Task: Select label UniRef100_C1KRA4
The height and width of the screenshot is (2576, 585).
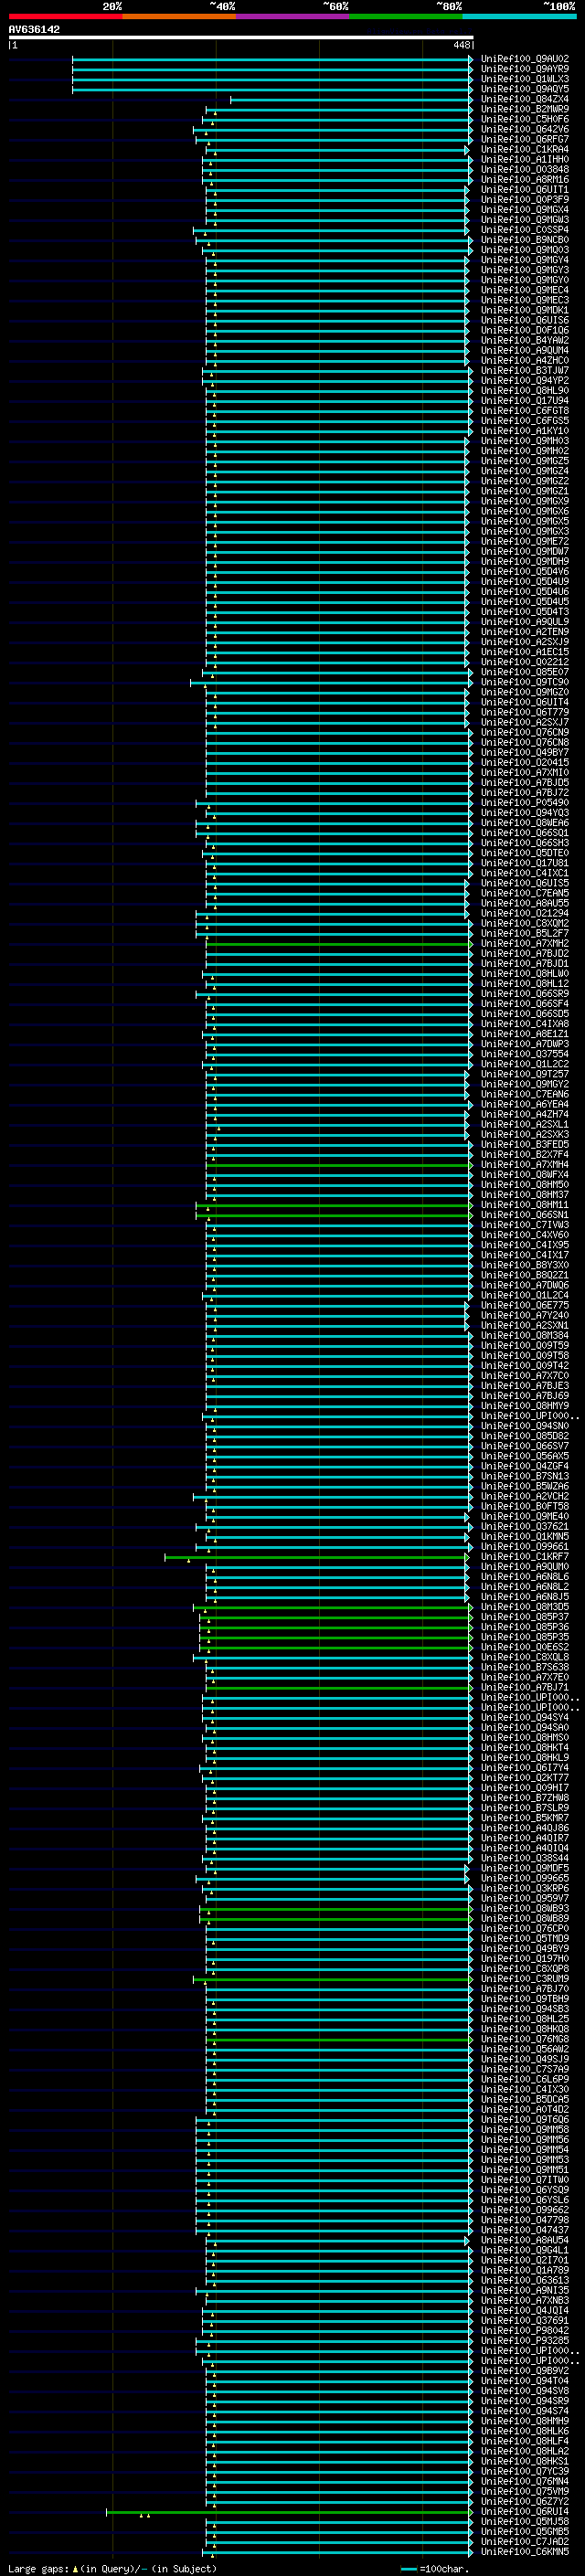Action: click(525, 149)
